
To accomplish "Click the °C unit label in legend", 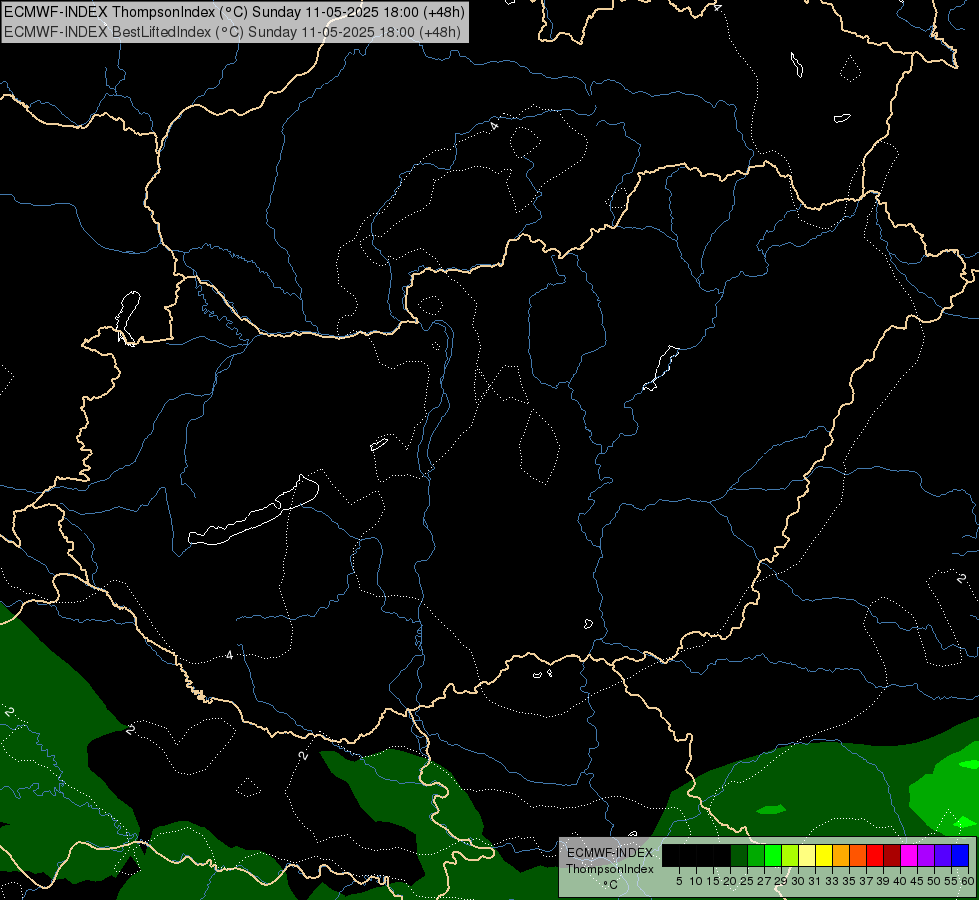I will [611, 885].
